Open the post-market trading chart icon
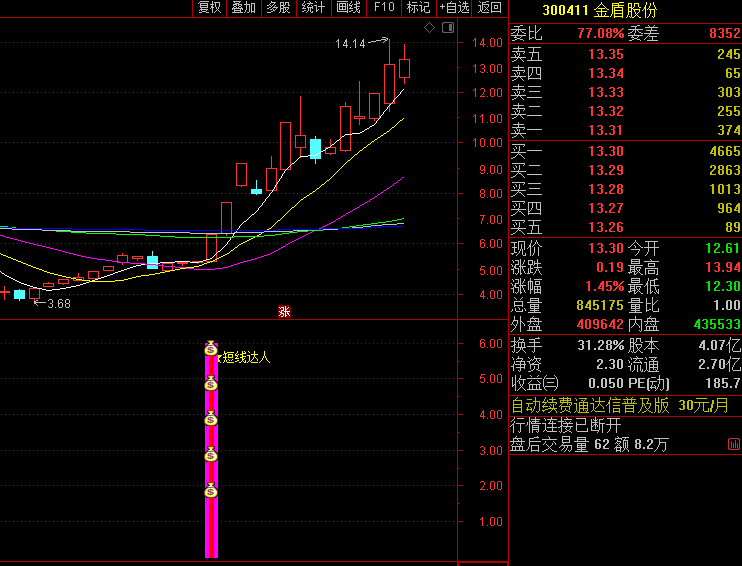This screenshot has height=566, width=742. 734,444
